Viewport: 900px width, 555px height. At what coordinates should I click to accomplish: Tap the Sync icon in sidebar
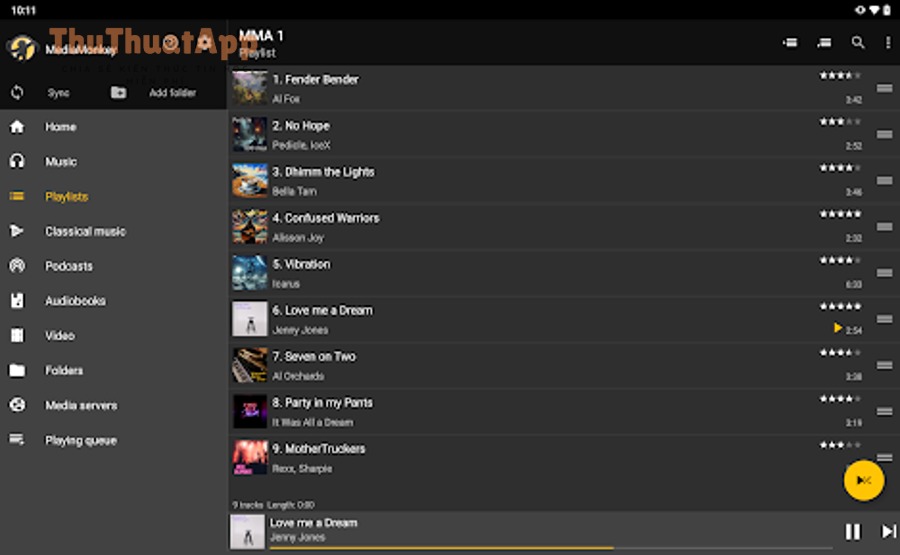point(17,92)
